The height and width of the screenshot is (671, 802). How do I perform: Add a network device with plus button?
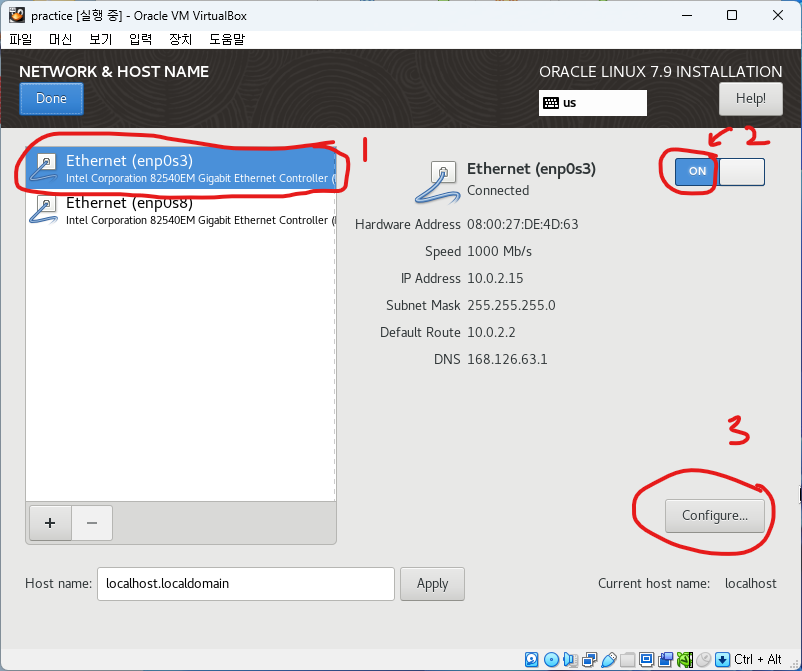tap(50, 523)
